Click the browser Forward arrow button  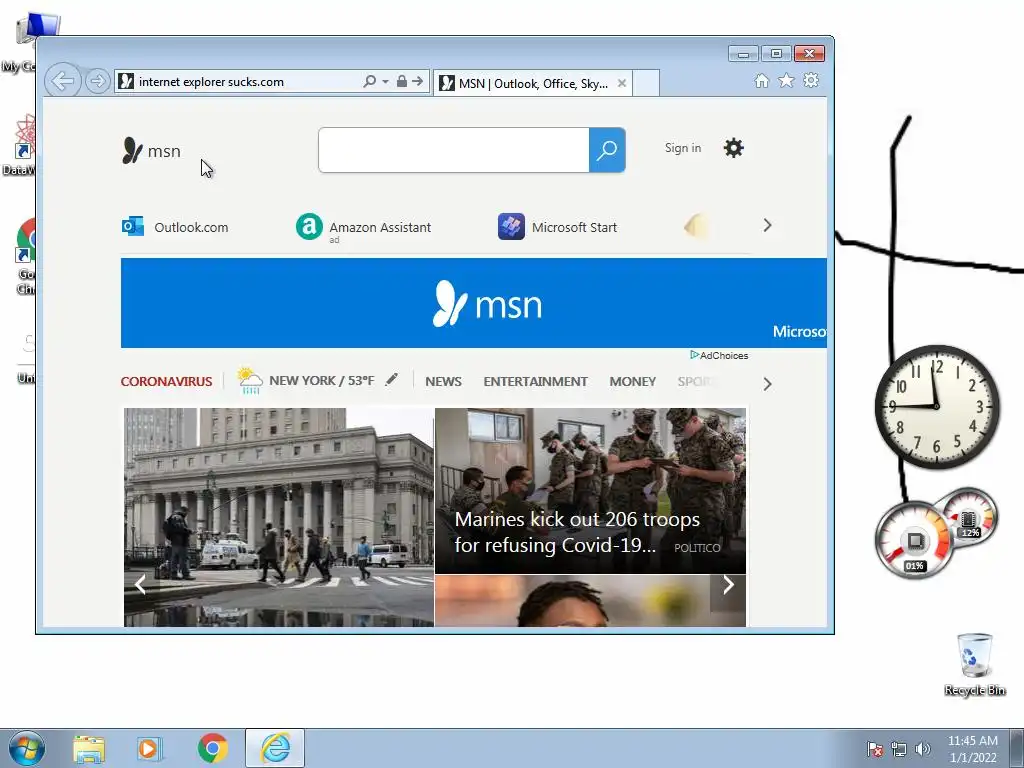point(97,81)
